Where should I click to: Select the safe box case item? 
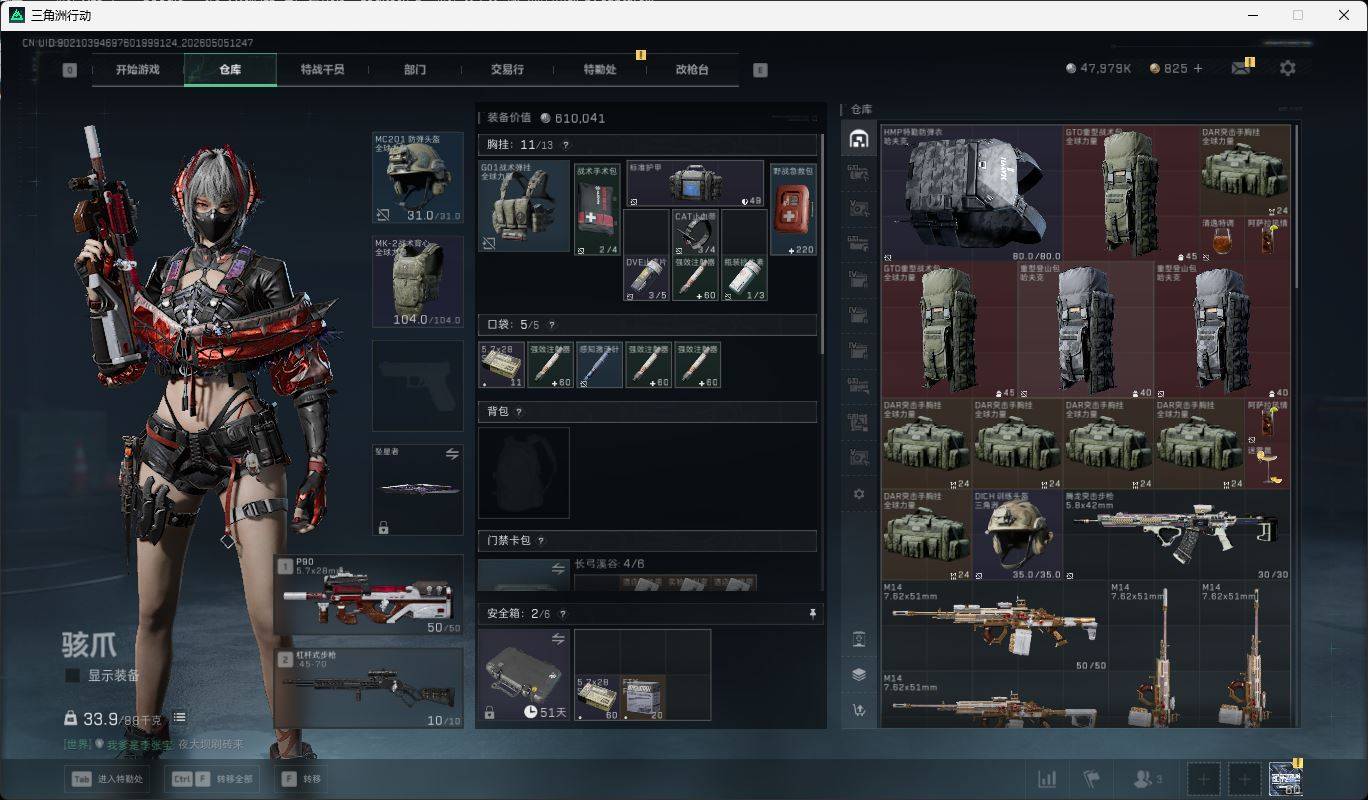[524, 675]
